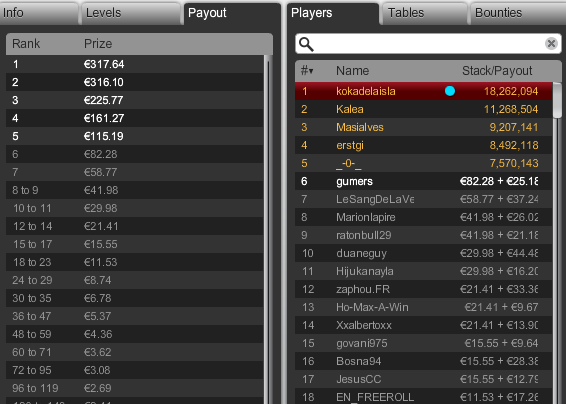Click the €161.27 fourth place prize
Screen dimensions: 566x404
(x=104, y=118)
